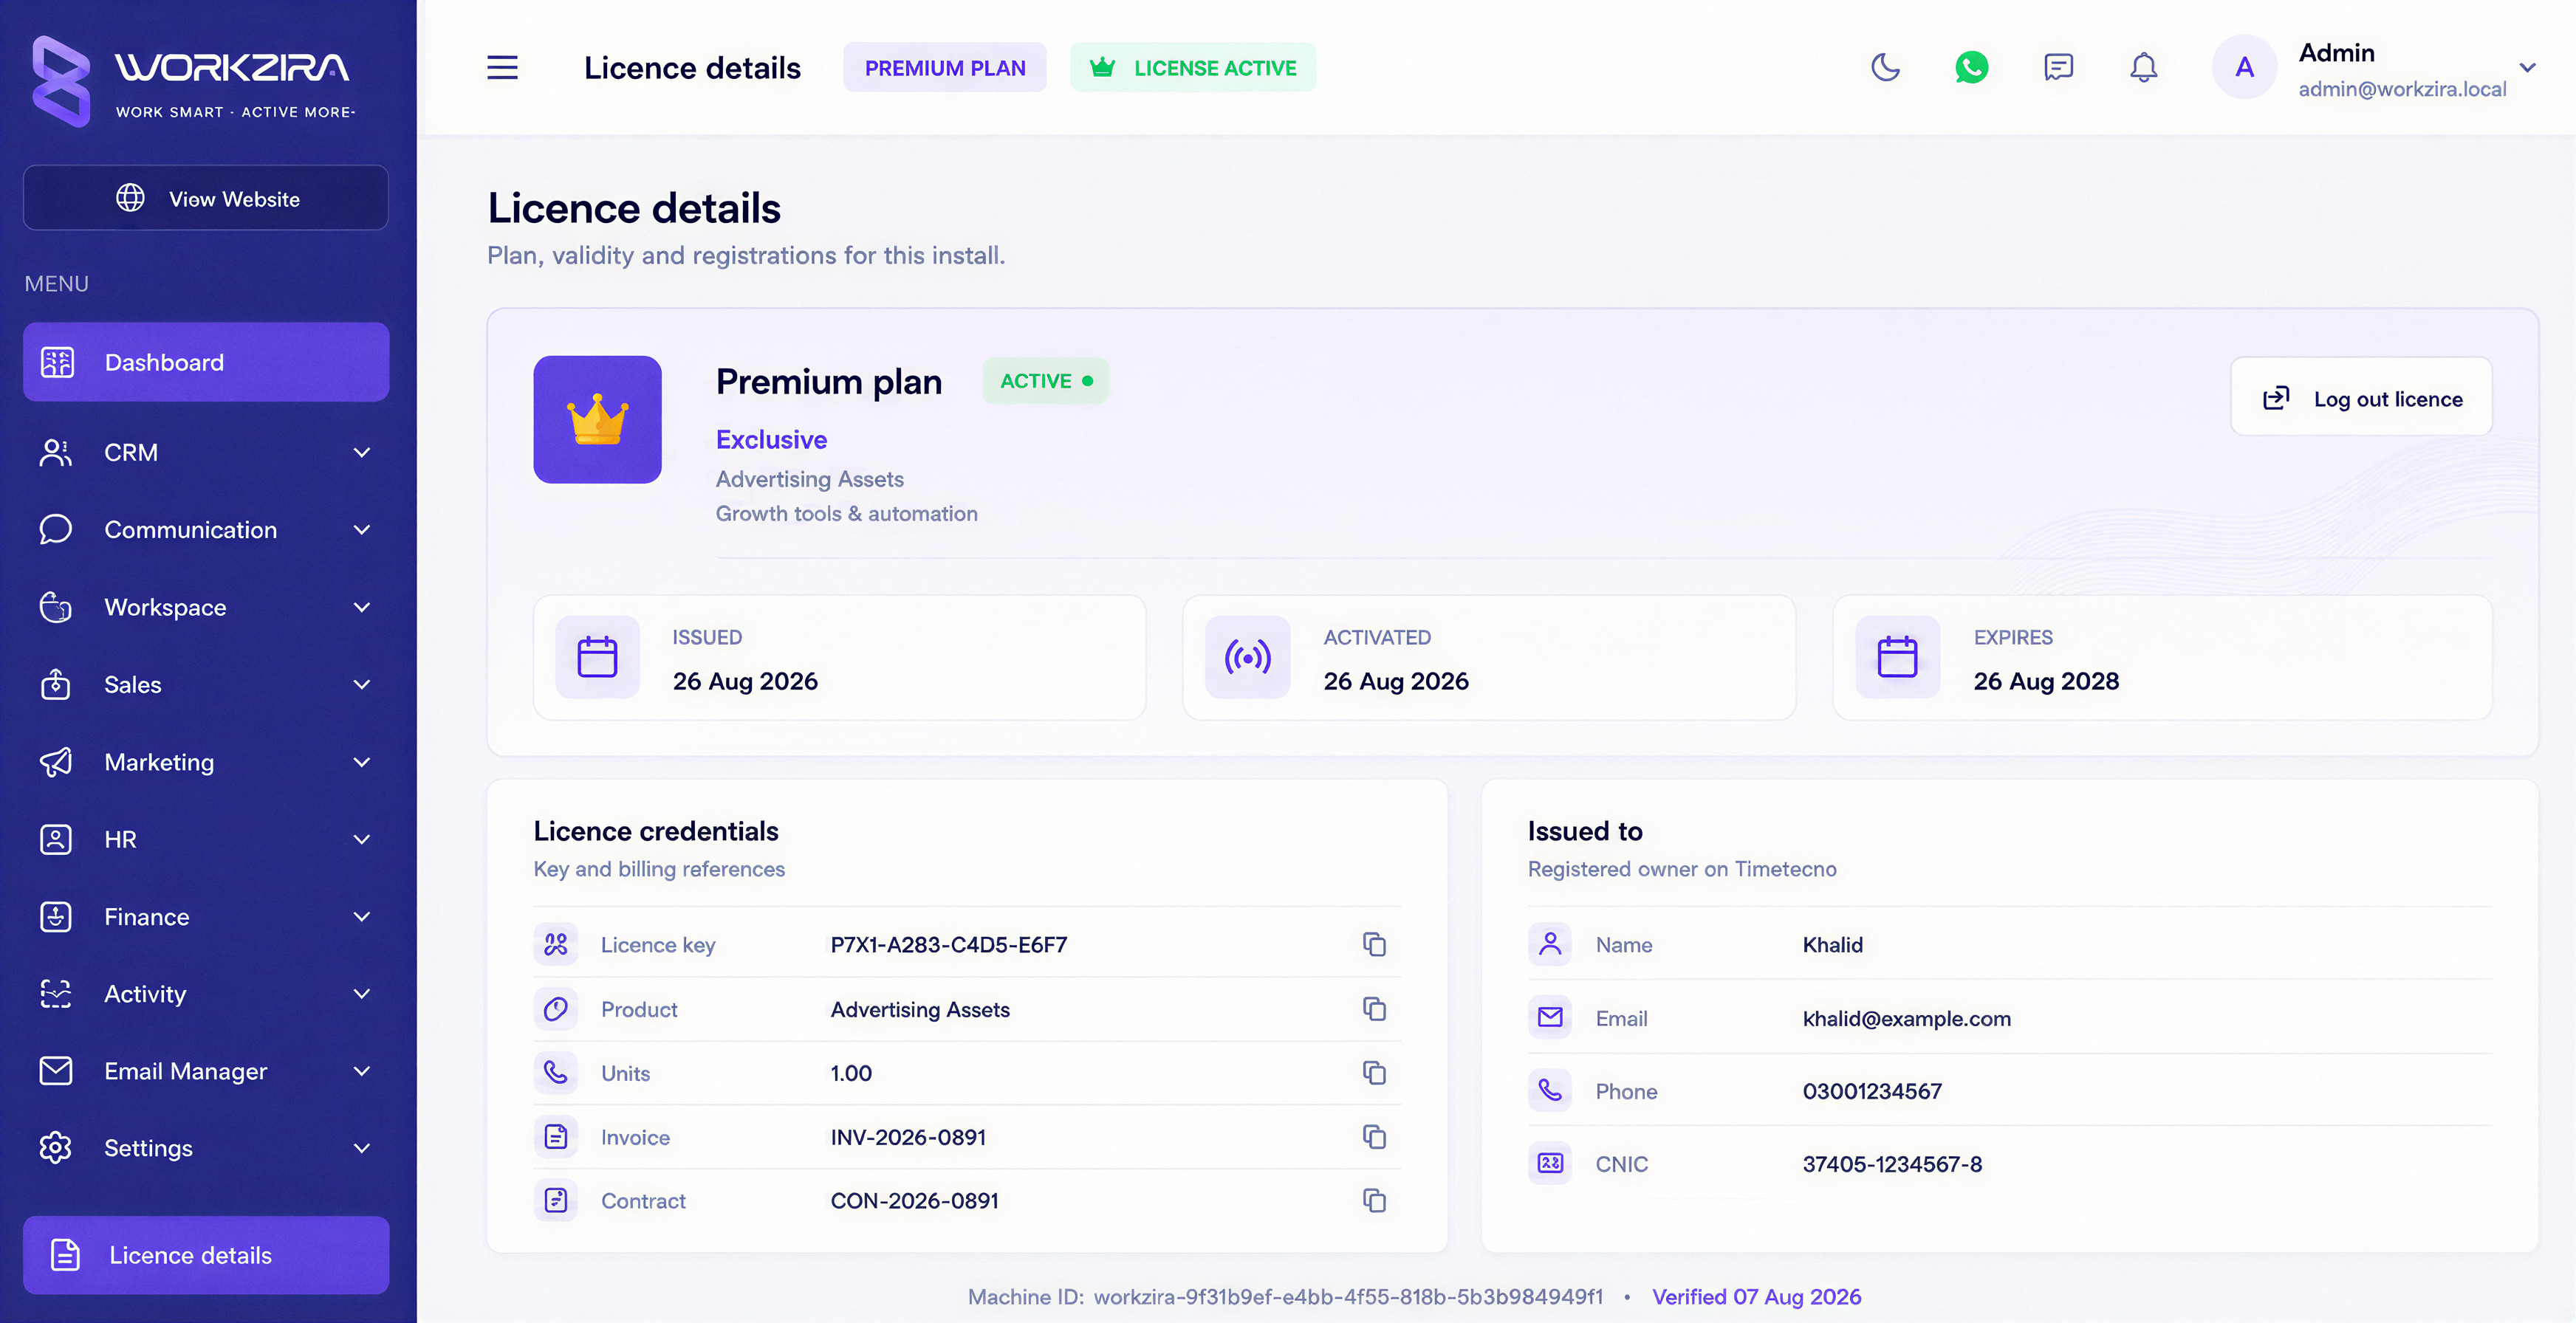Click the ACTIVE status pill

coord(1046,381)
